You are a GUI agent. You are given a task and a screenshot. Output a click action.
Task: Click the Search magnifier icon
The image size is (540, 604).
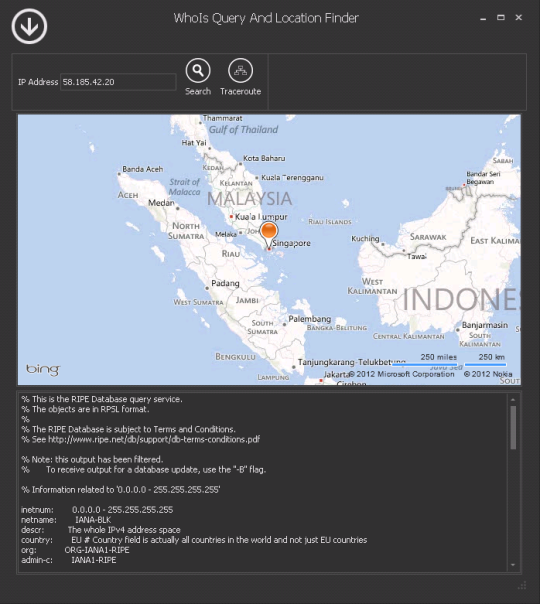pyautogui.click(x=198, y=70)
